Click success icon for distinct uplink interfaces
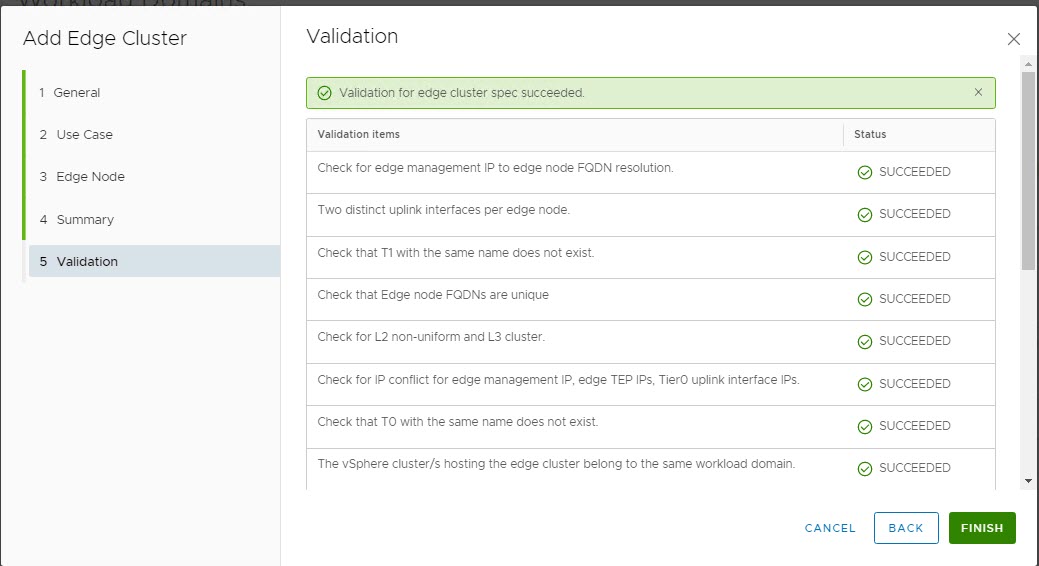1039x566 pixels. tap(865, 214)
